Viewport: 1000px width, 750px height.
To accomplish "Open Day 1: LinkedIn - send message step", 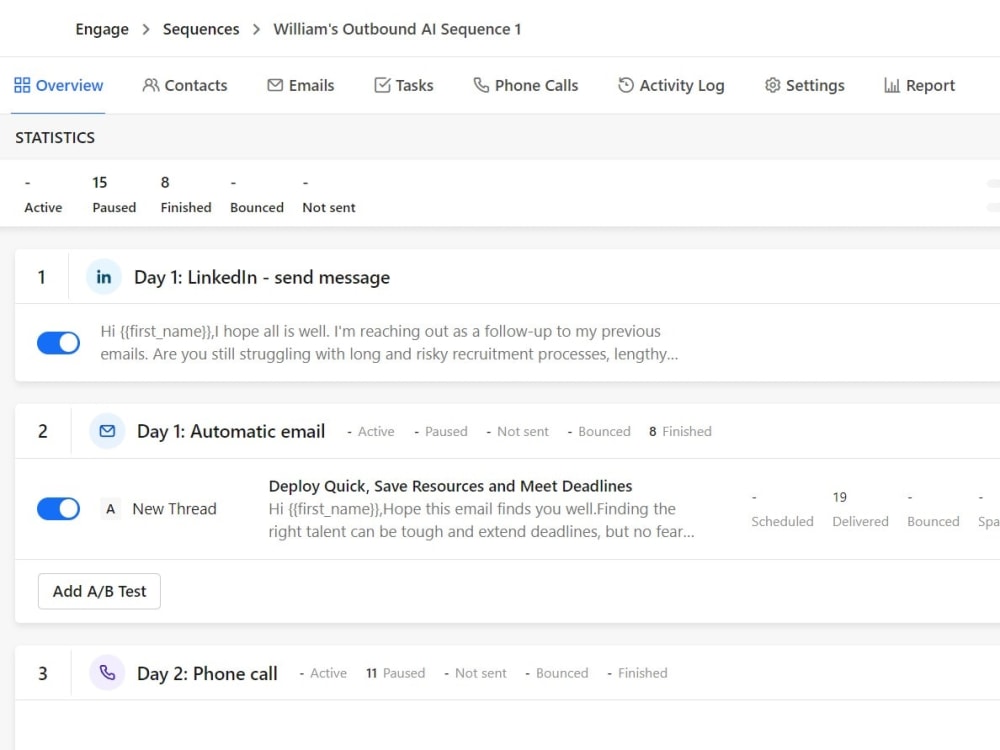I will (x=262, y=277).
